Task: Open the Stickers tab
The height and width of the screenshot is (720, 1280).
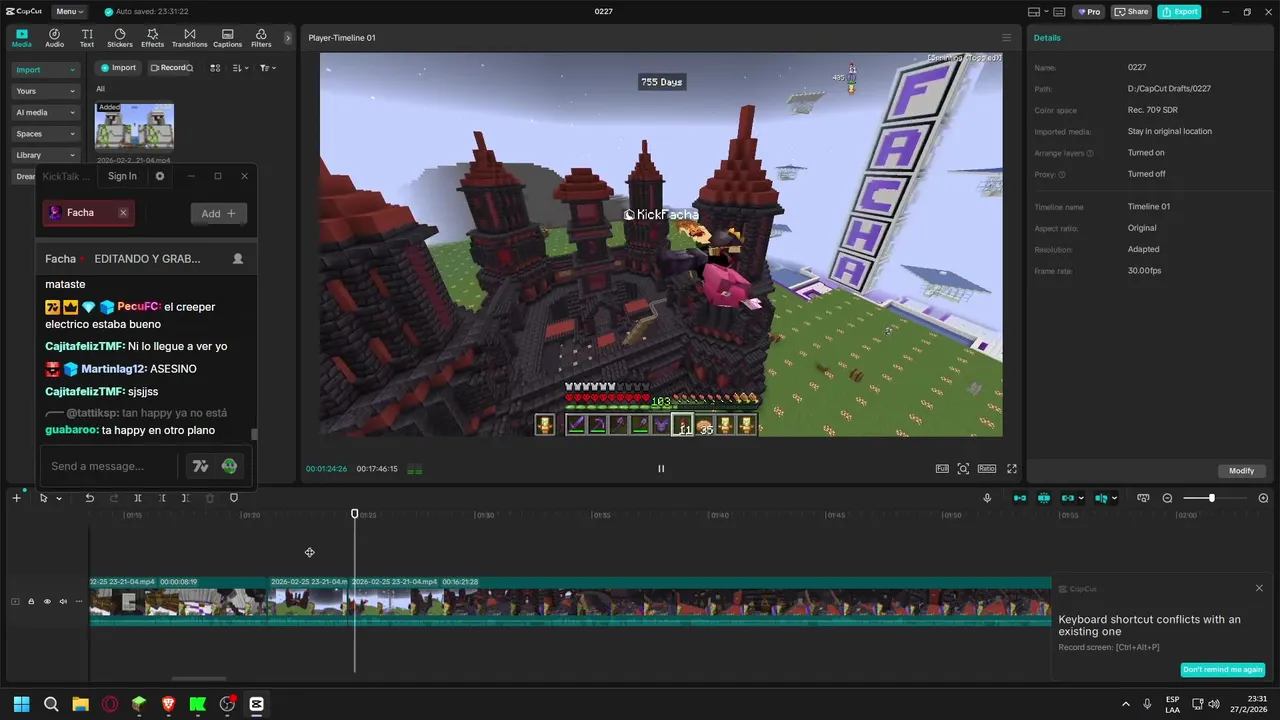Action: tap(120, 38)
